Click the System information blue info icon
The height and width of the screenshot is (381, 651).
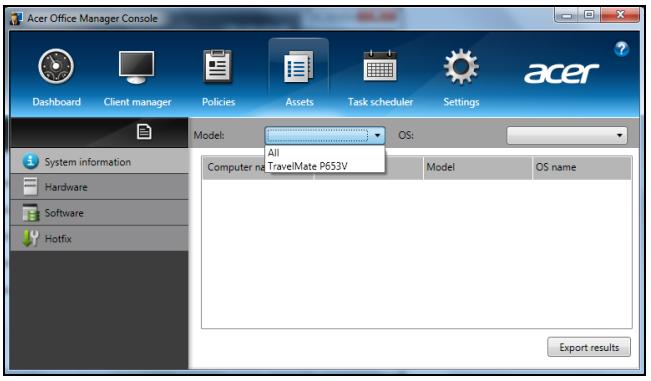tap(30, 161)
